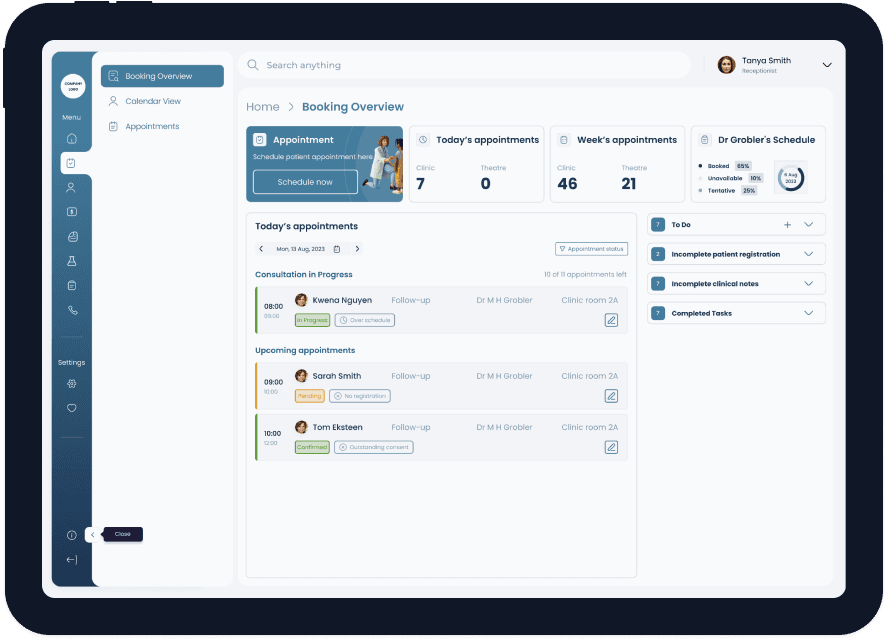Open the Tanya Smith user dropdown
Viewport: 887px width, 641px height.
(x=826, y=65)
